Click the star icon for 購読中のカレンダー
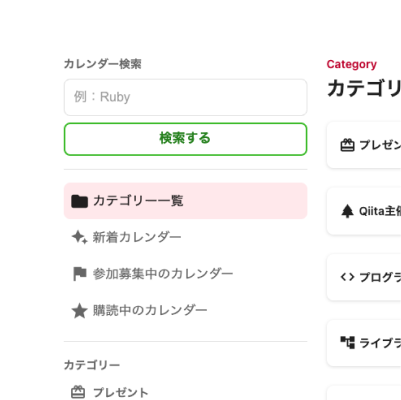Image resolution: width=401 pixels, height=400 pixels. coord(79,311)
